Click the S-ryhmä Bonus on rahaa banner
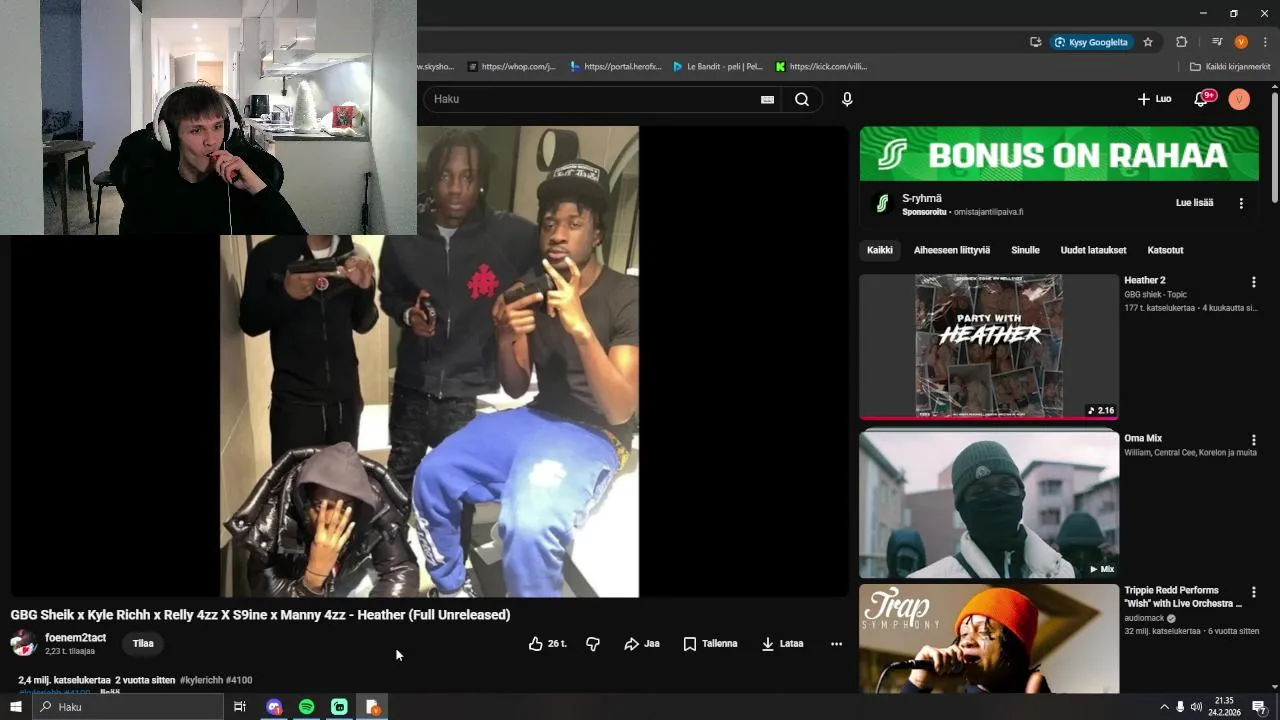Viewport: 1280px width, 720px height. point(1059,154)
